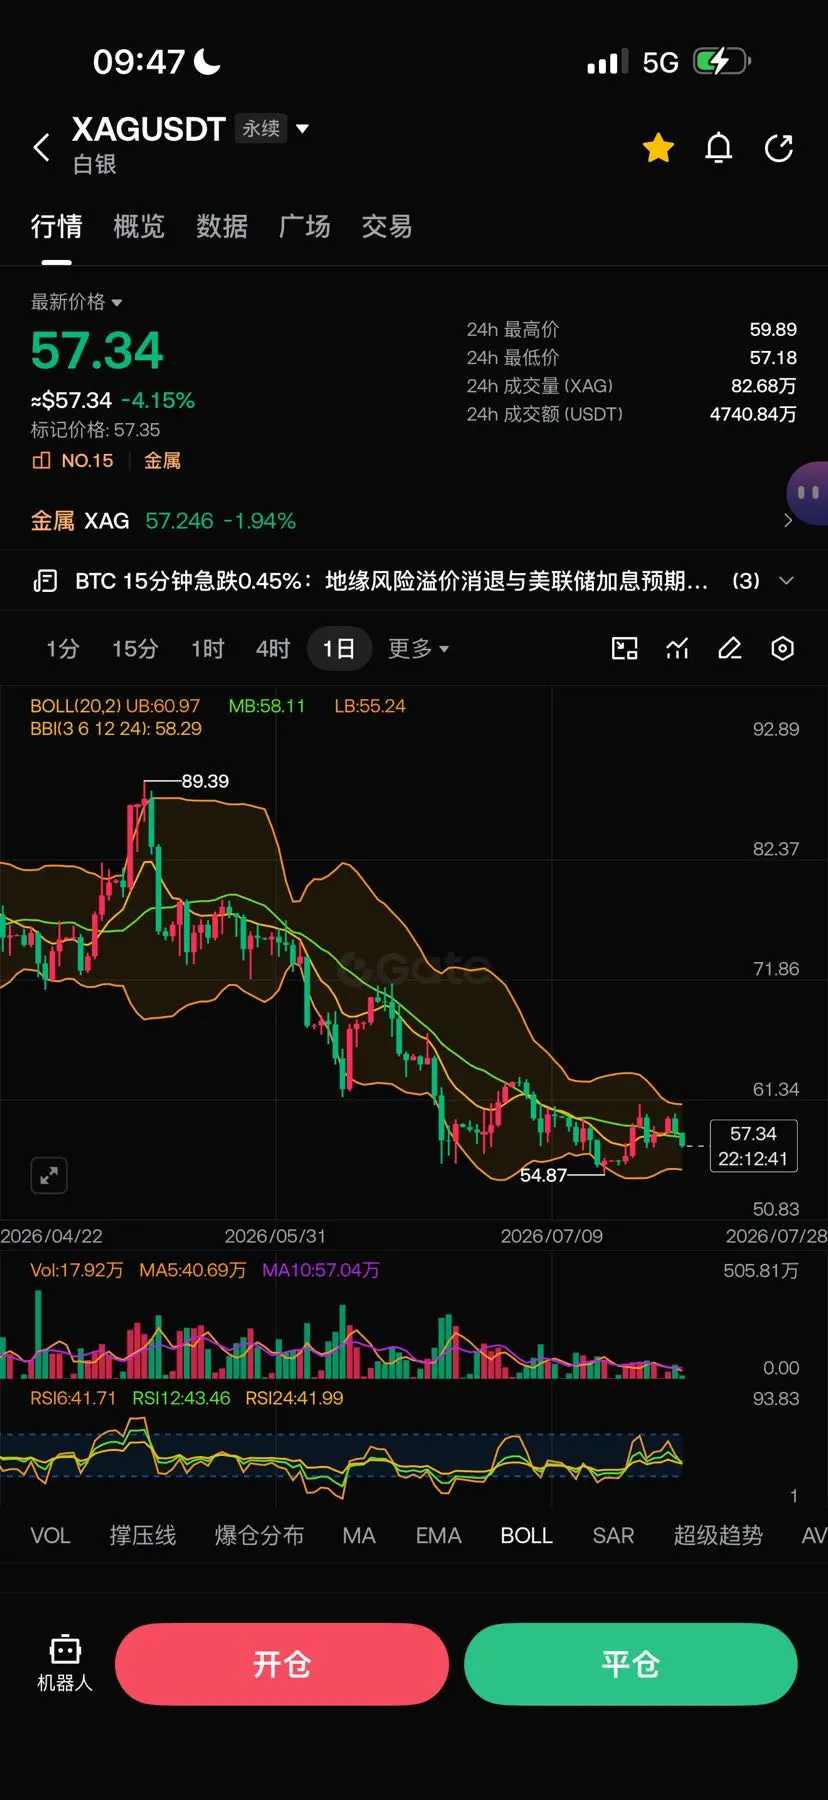Image resolution: width=828 pixels, height=1800 pixels.
Task: Tap the 金属 category tag
Action: coord(162,461)
